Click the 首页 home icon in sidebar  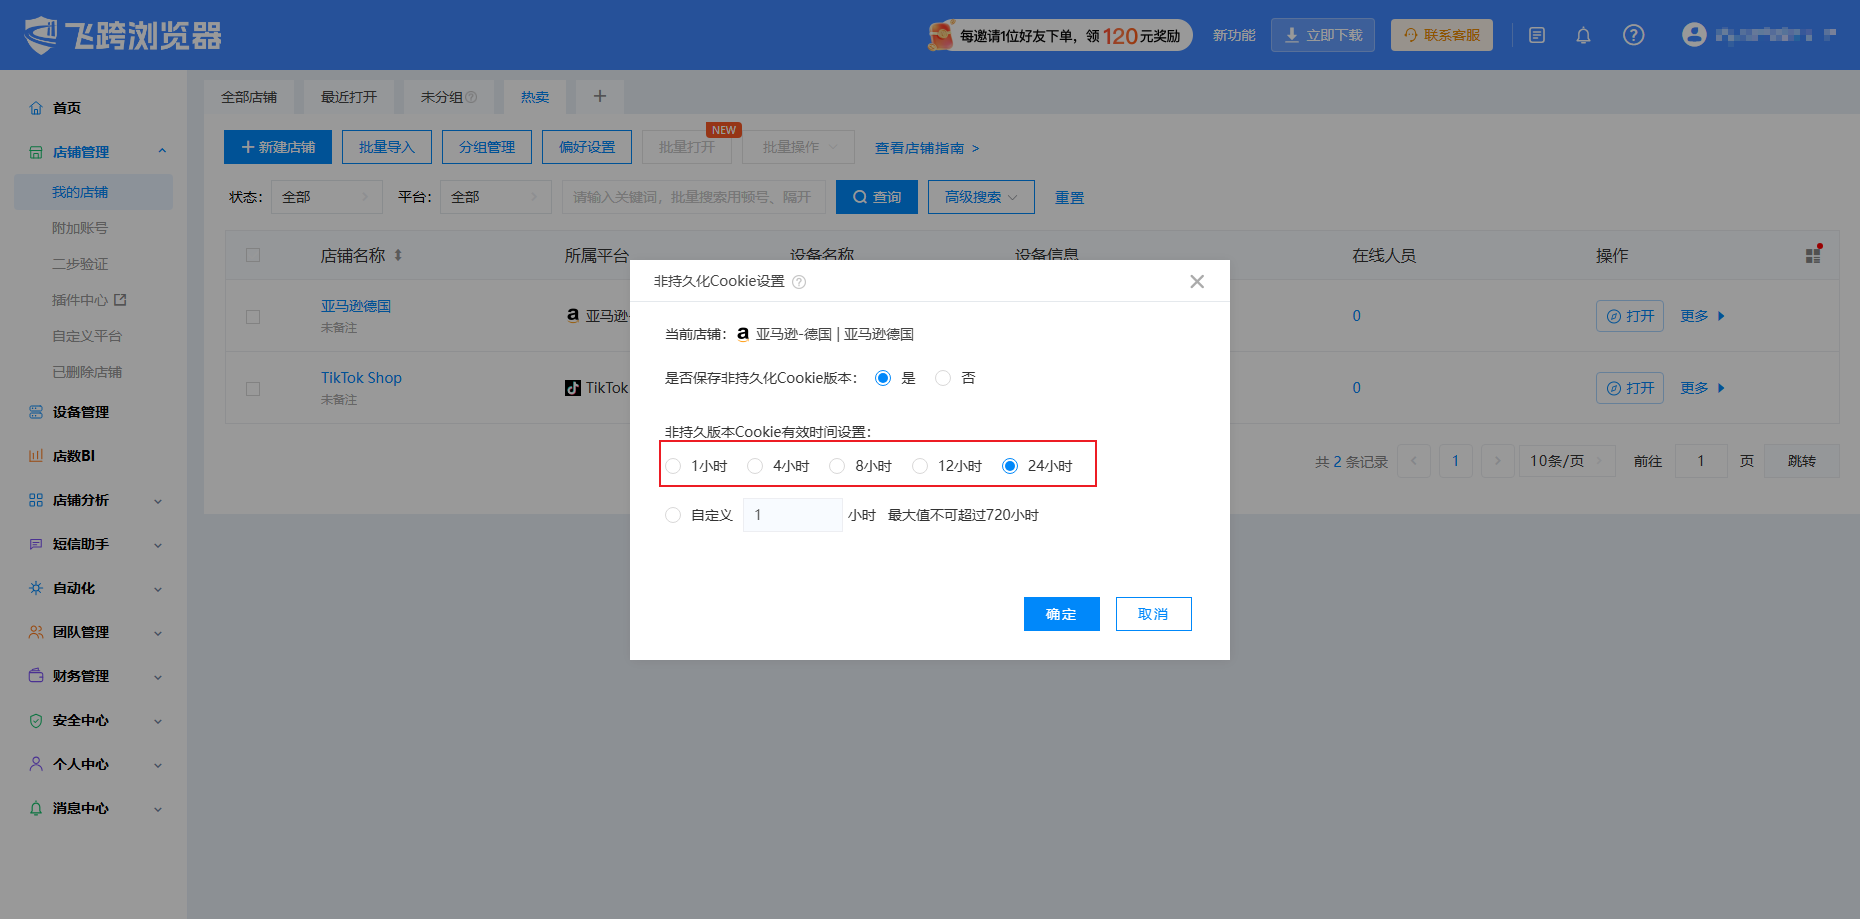[36, 108]
